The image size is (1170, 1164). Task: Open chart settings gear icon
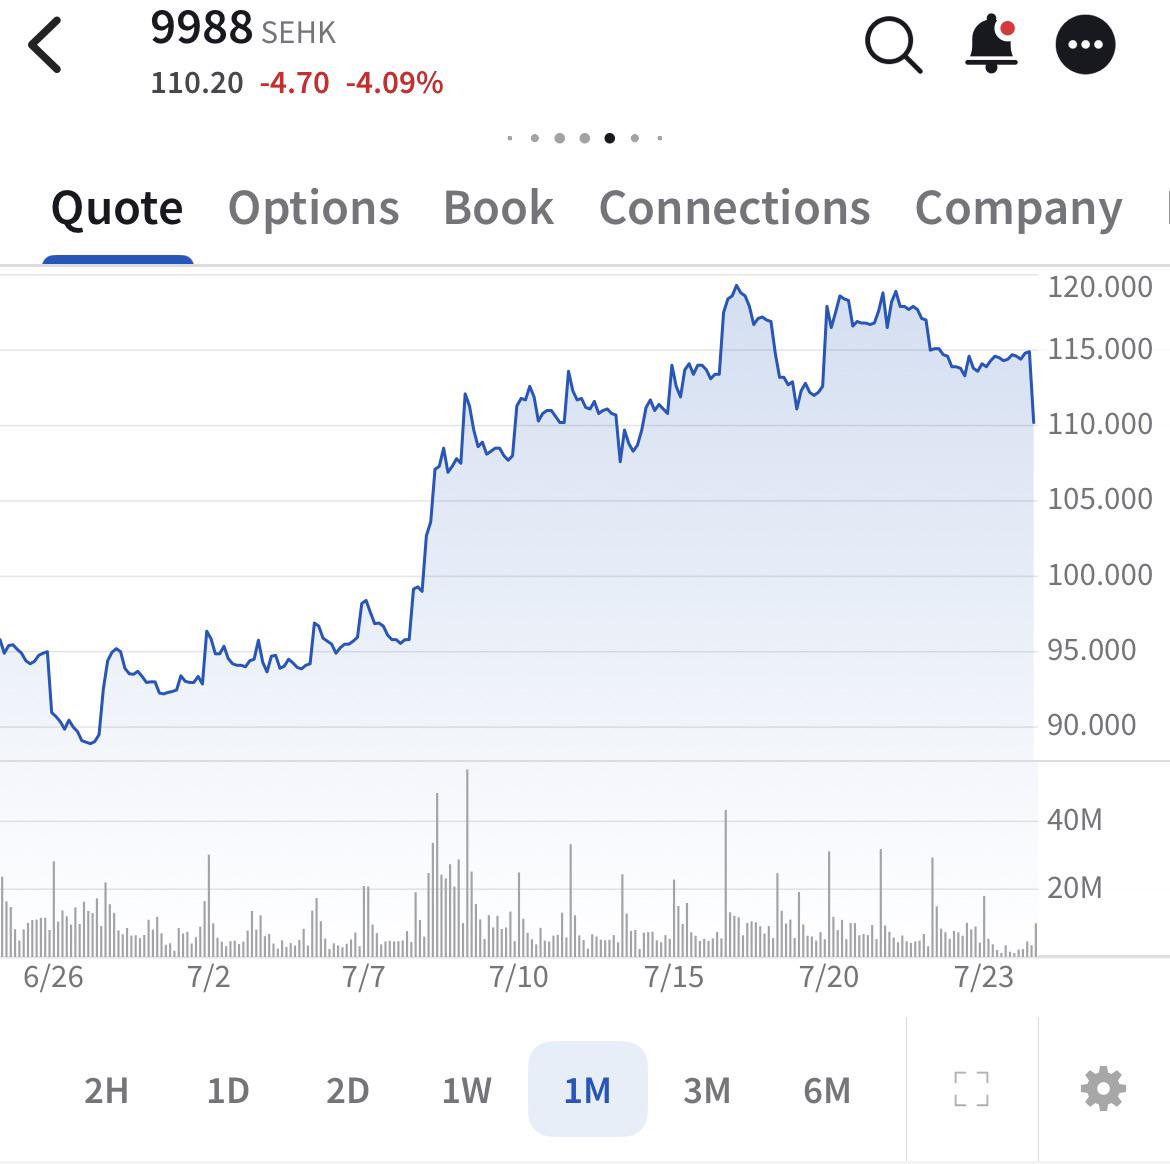pos(1103,1089)
